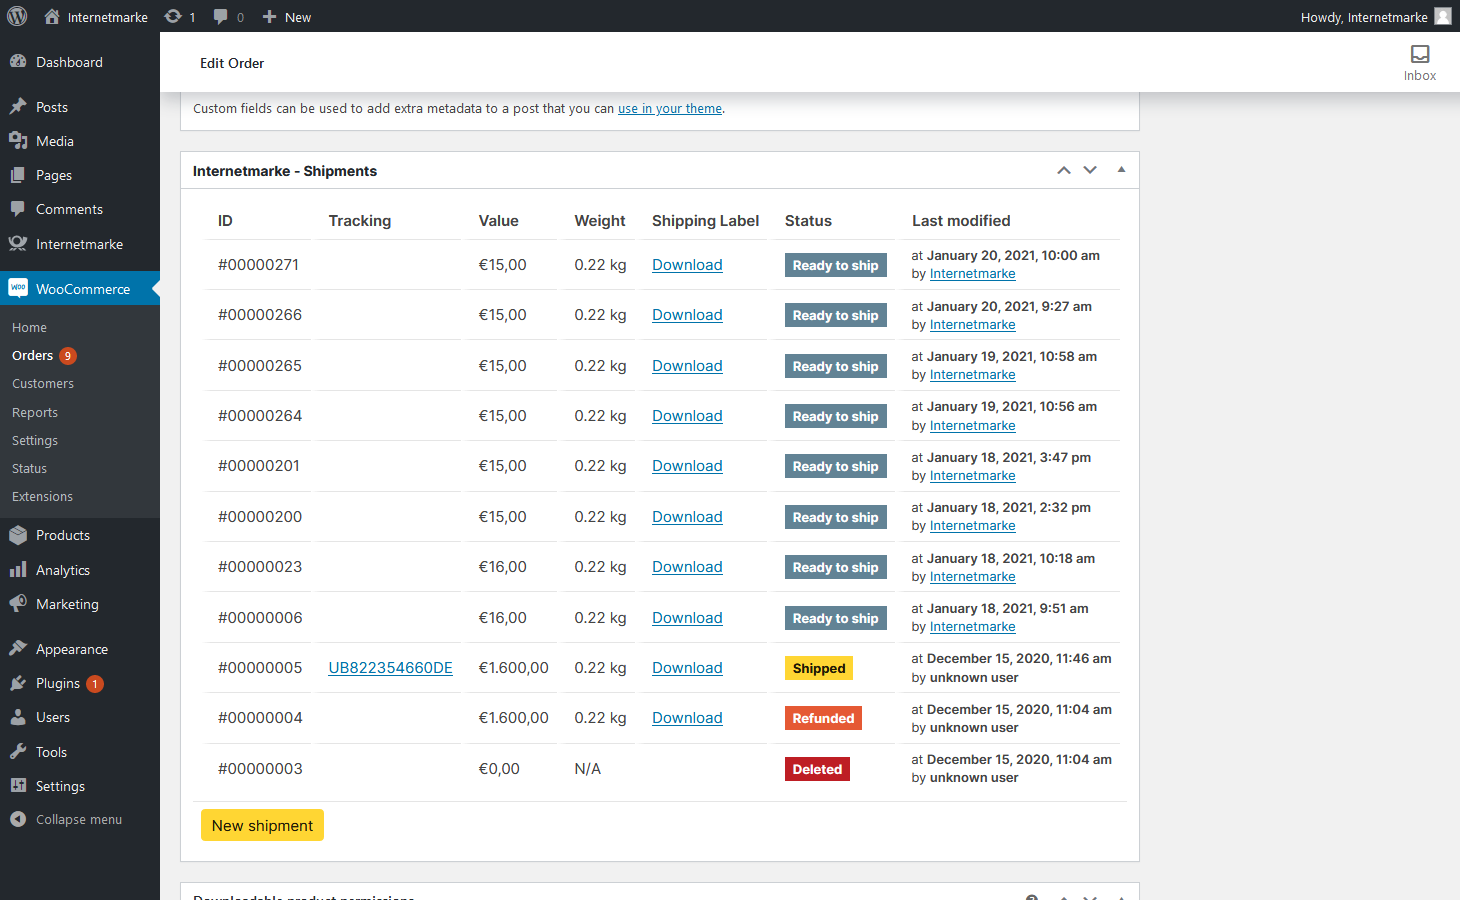The image size is (1460, 900).
Task: Click the Analytics bar chart icon
Action: 18,570
